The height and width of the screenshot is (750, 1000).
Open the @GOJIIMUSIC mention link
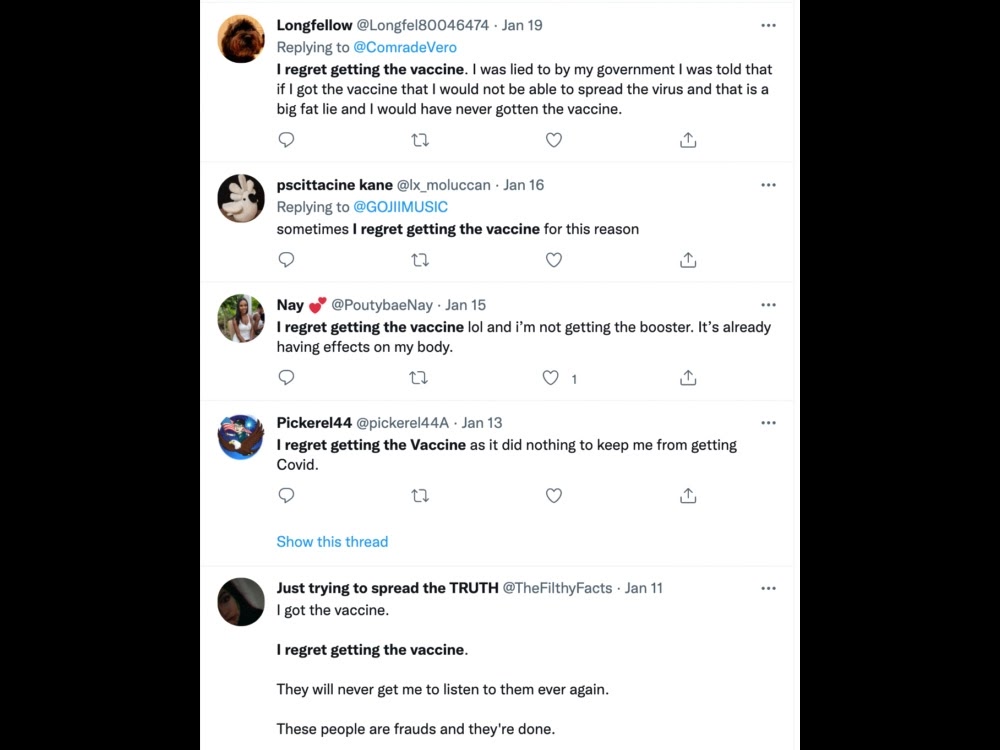coord(400,207)
